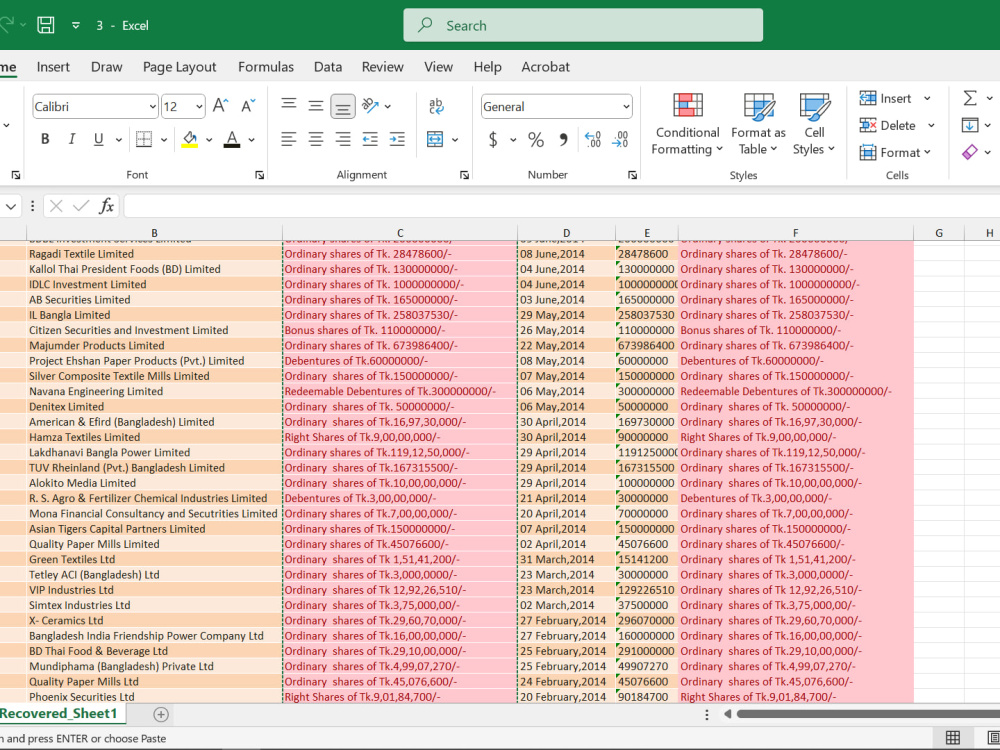Screen dimensions: 1000x750
Task: Open the font size dropdown
Action: click(x=200, y=107)
